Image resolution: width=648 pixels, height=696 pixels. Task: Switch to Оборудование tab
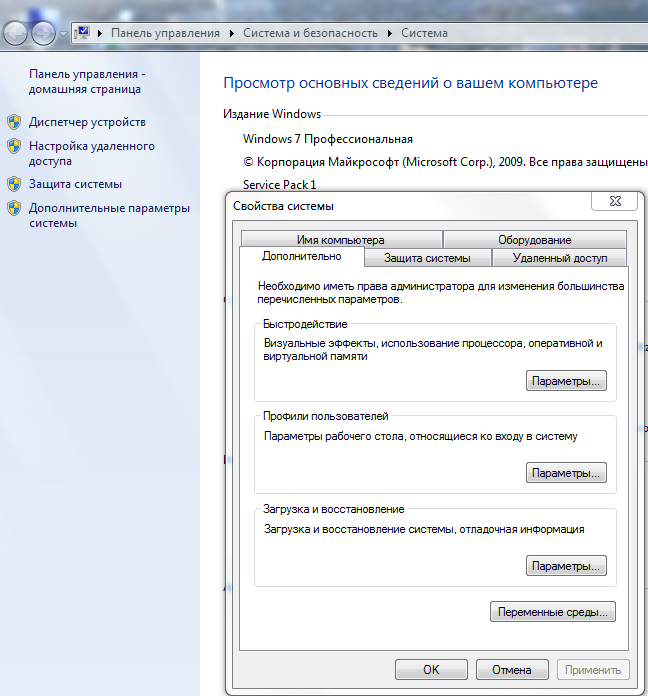535,240
